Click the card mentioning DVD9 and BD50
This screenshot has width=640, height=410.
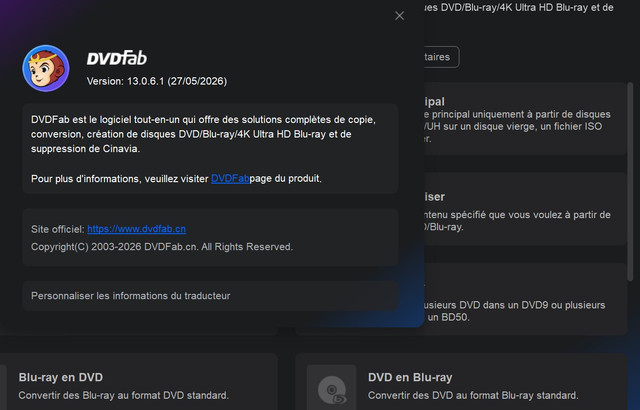[525, 299]
